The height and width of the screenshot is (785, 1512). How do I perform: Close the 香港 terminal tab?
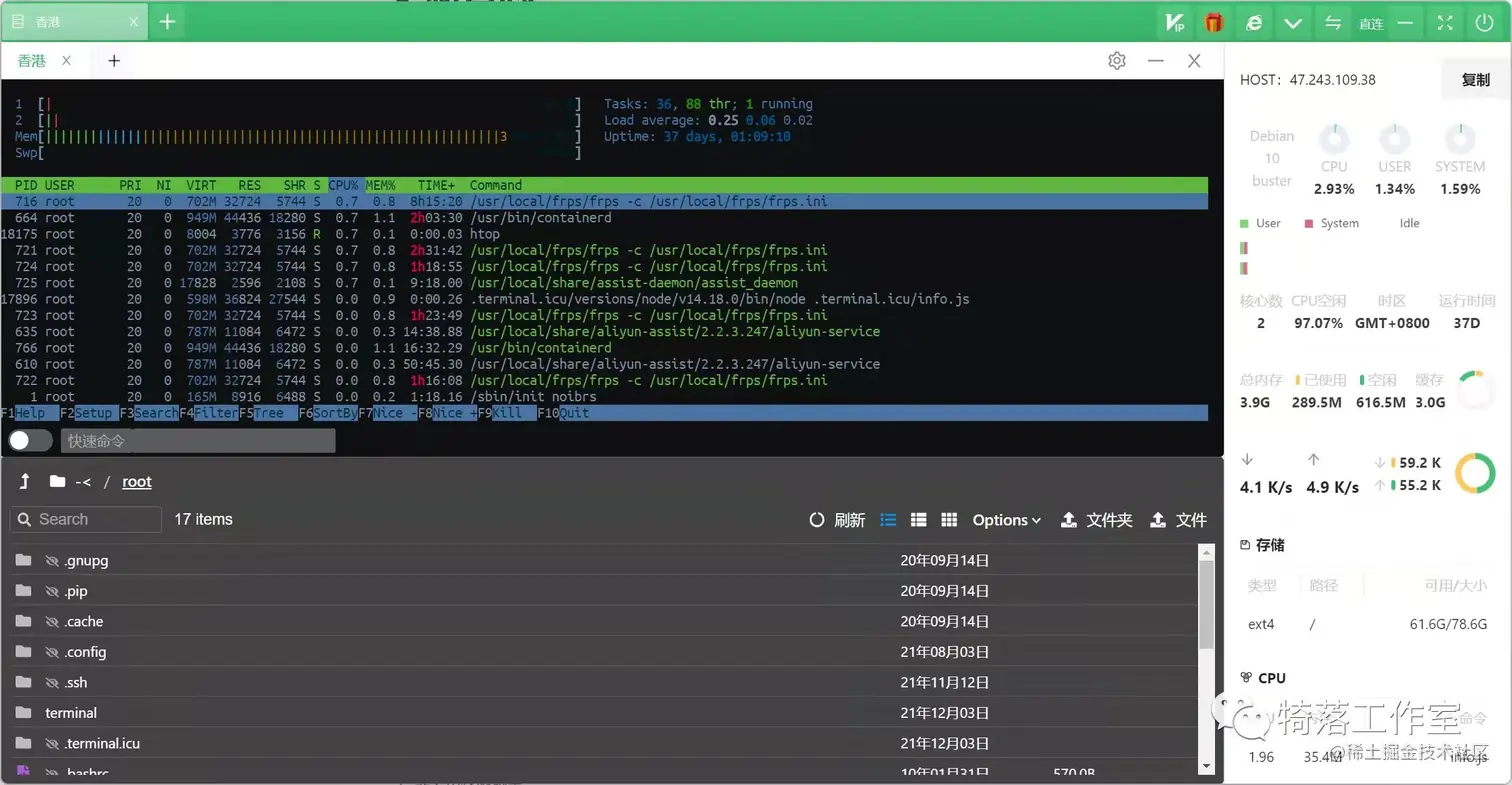pyautogui.click(x=66, y=61)
